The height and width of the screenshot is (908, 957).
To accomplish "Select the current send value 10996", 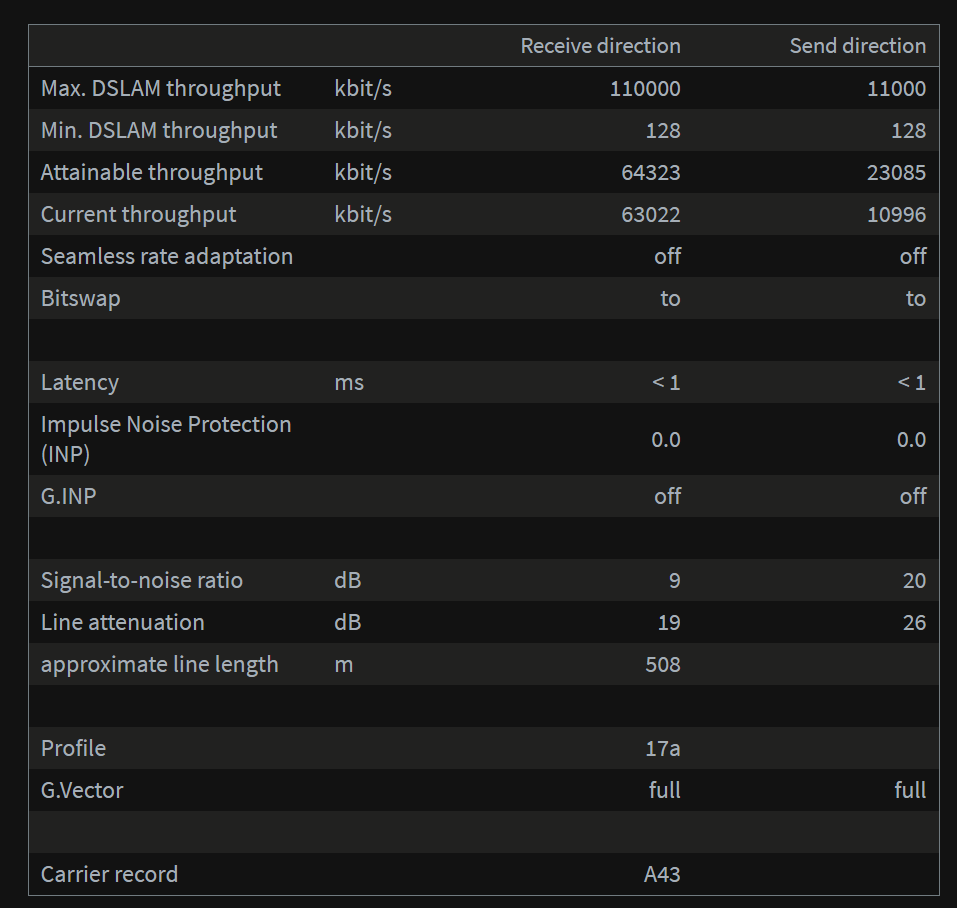I will (896, 215).
